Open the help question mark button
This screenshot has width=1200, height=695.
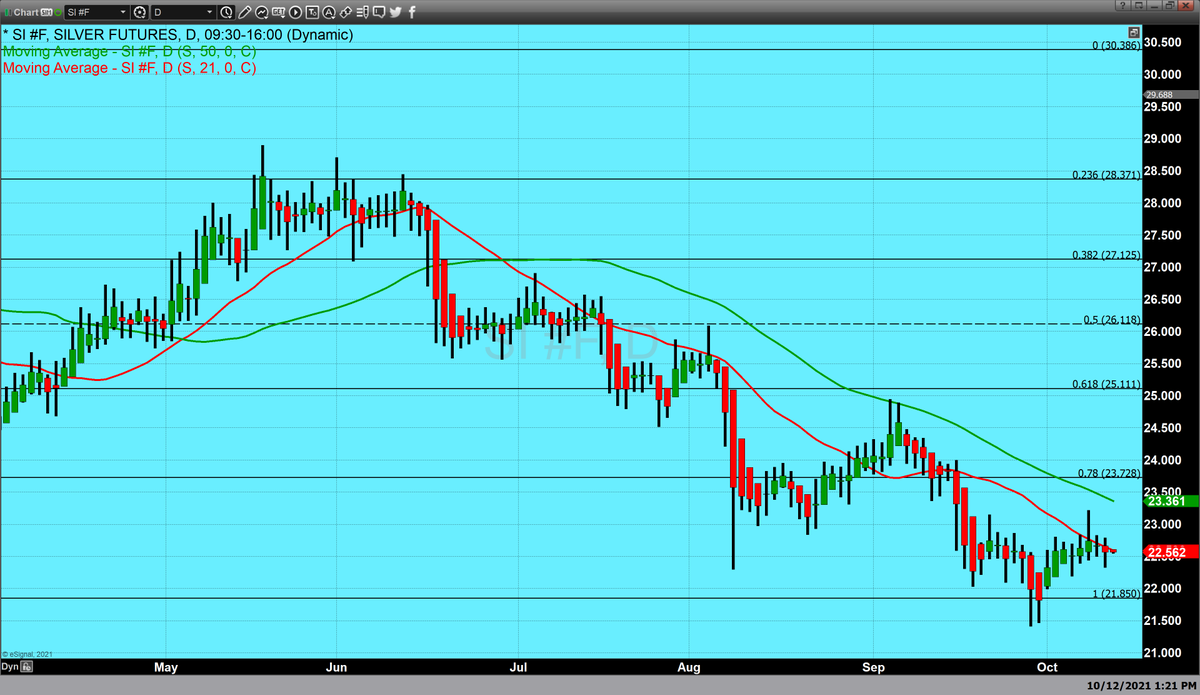(1123, 5)
